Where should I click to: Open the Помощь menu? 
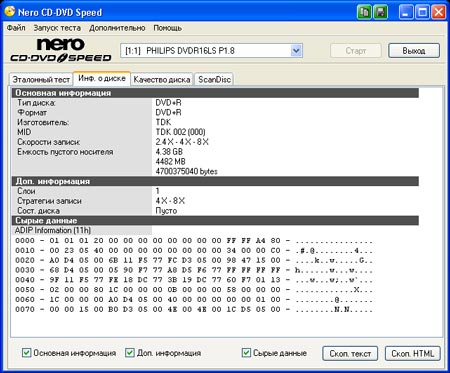tap(167, 28)
